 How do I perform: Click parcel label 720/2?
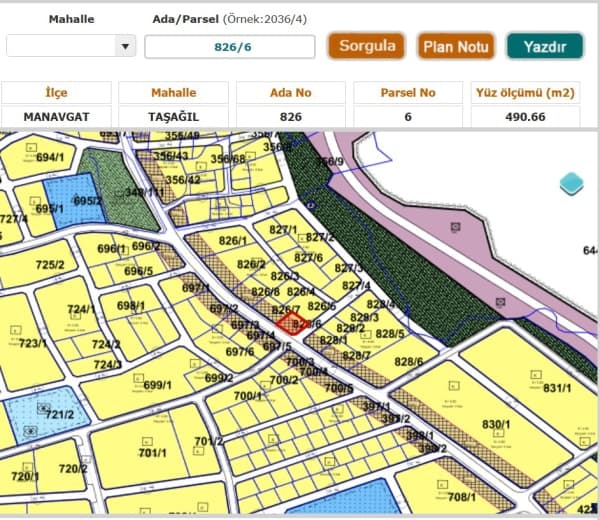coord(73,469)
